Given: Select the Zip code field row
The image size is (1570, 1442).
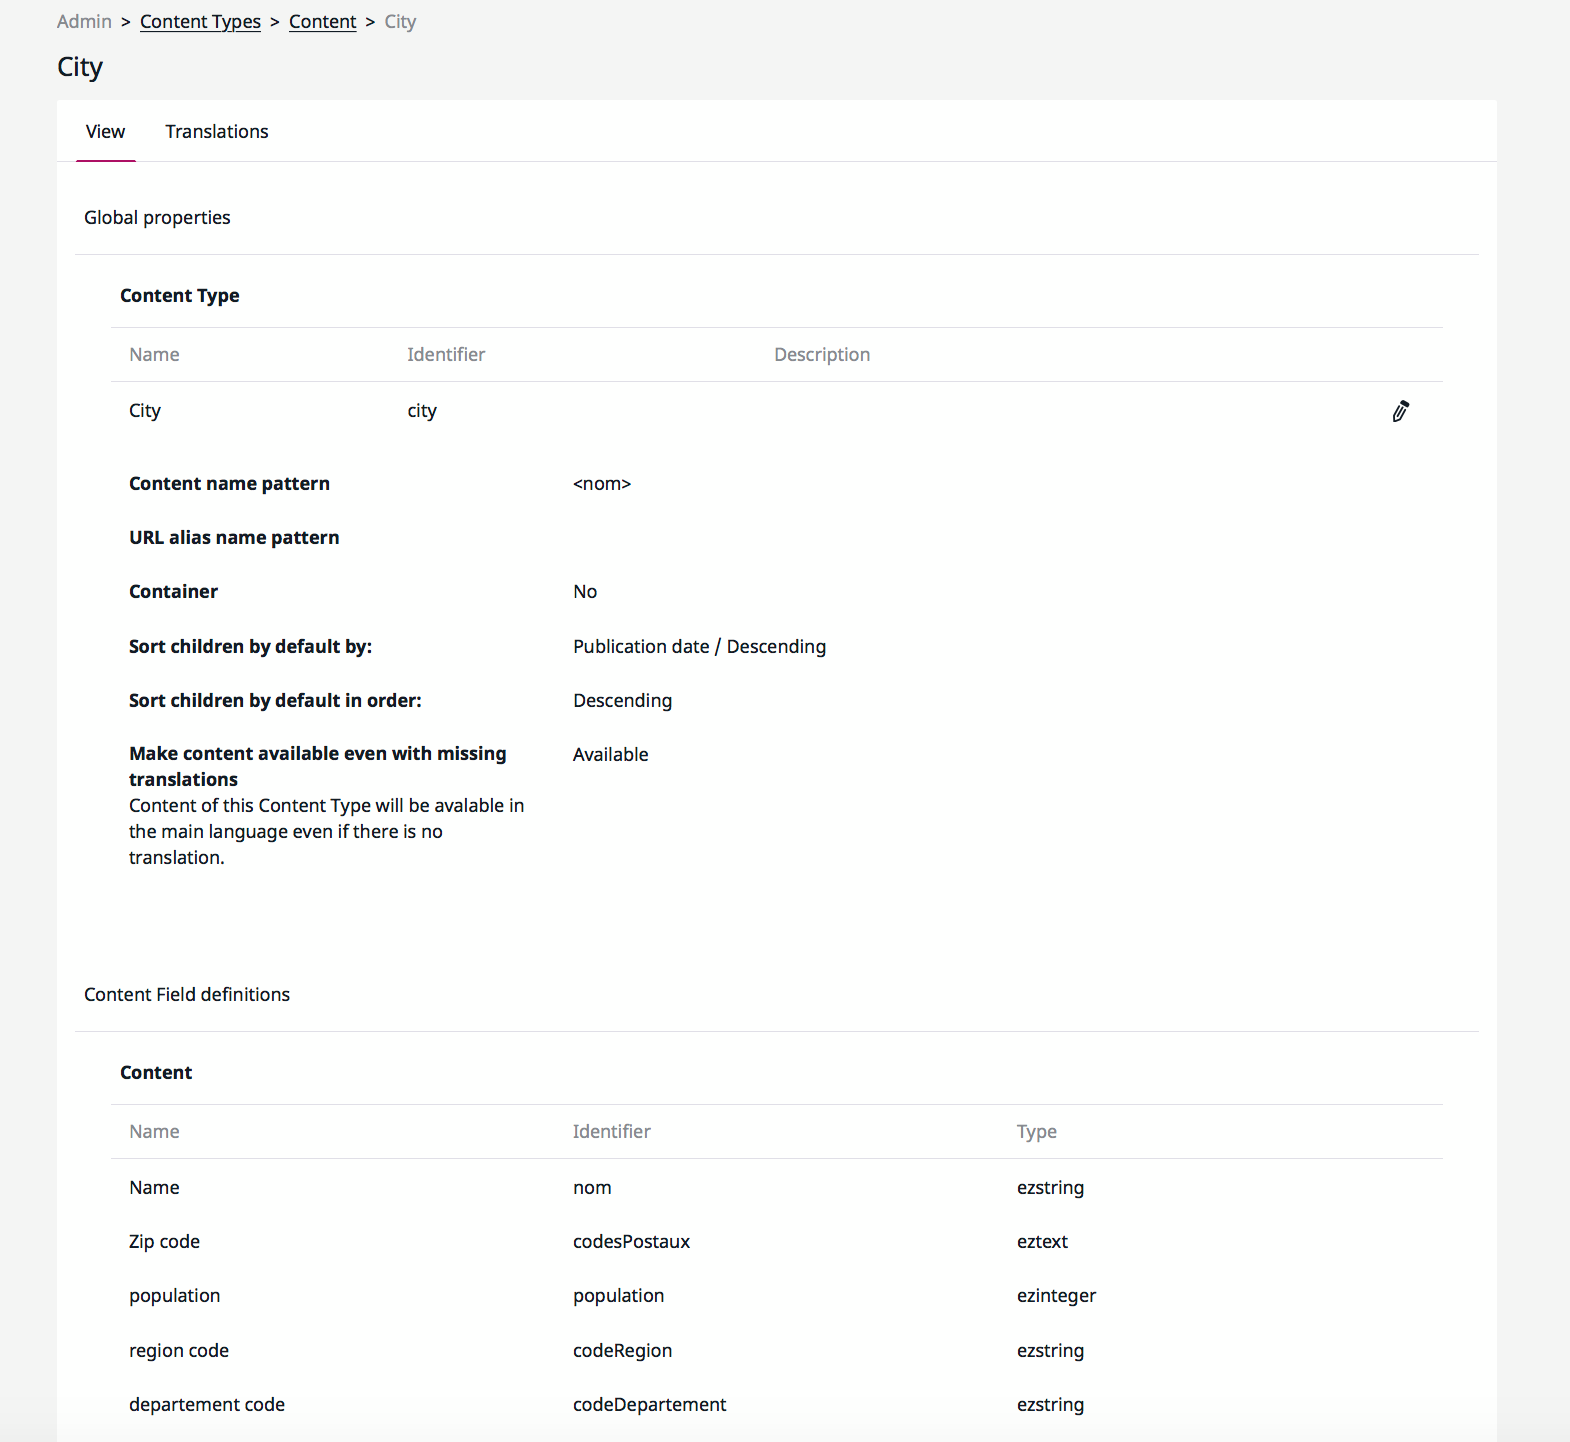Looking at the screenshot, I should click(164, 1242).
